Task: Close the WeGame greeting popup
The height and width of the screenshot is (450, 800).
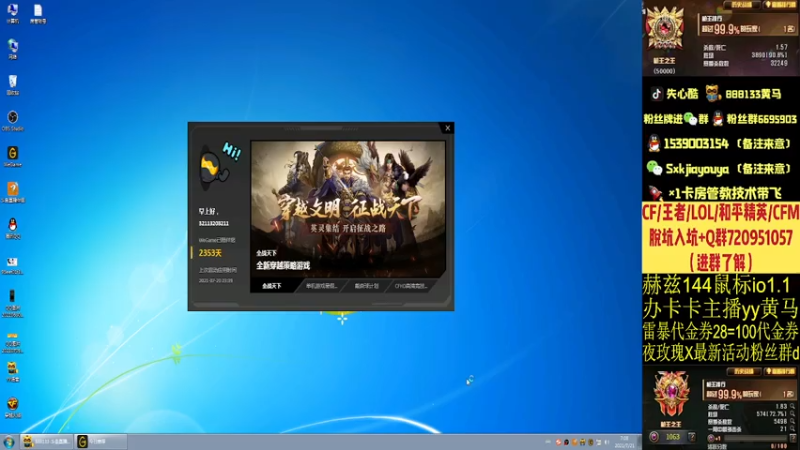Action: tap(447, 128)
